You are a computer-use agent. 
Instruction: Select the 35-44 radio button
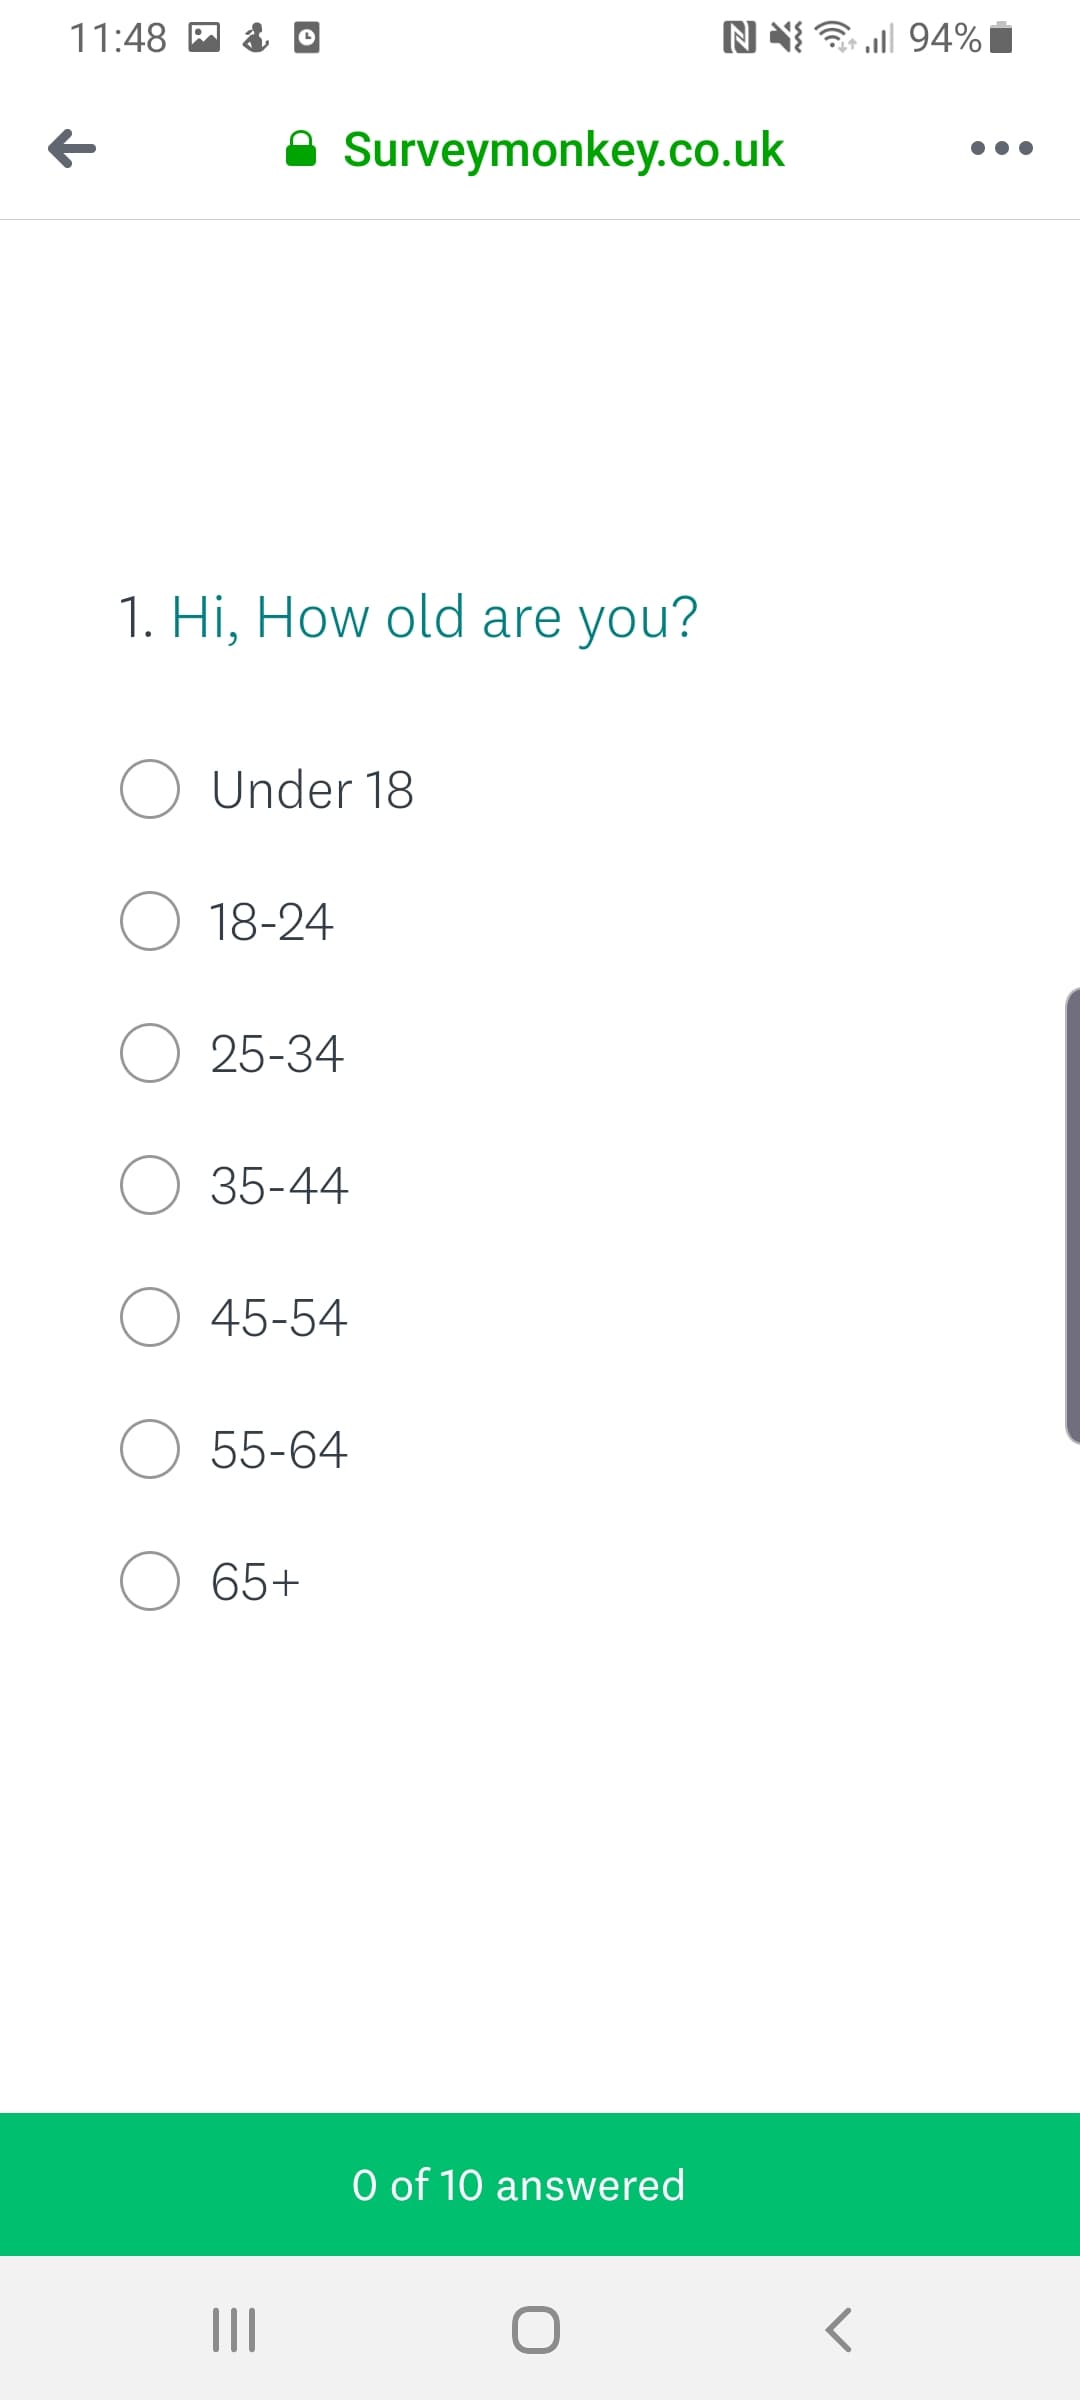(150, 1185)
